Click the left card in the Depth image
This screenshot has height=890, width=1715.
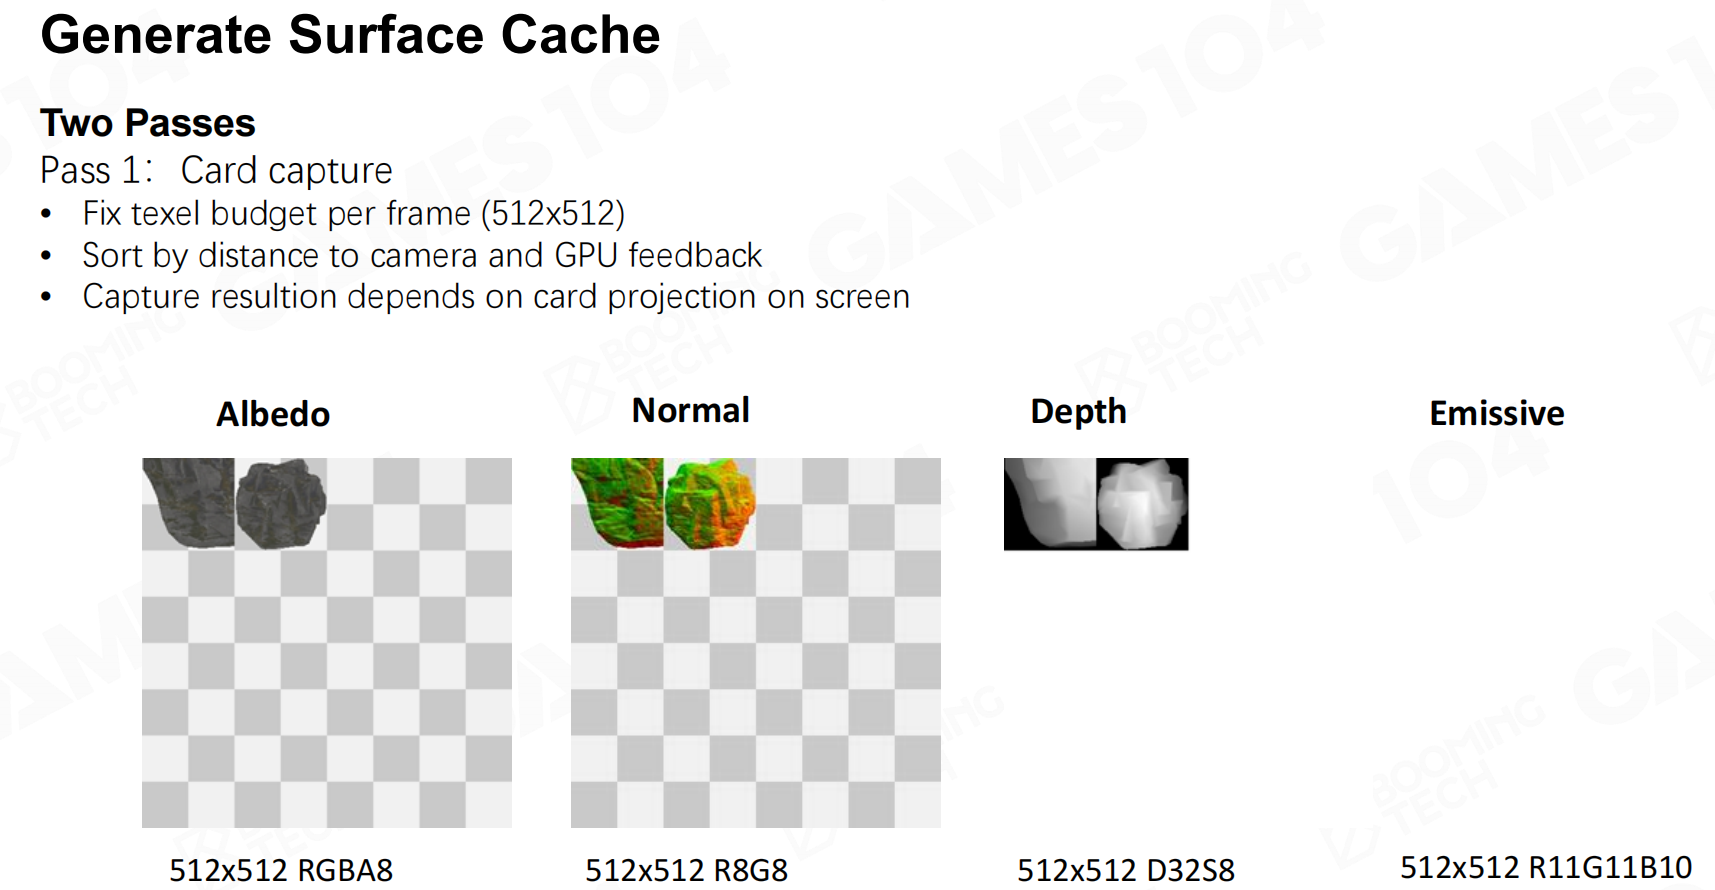click(x=1051, y=504)
